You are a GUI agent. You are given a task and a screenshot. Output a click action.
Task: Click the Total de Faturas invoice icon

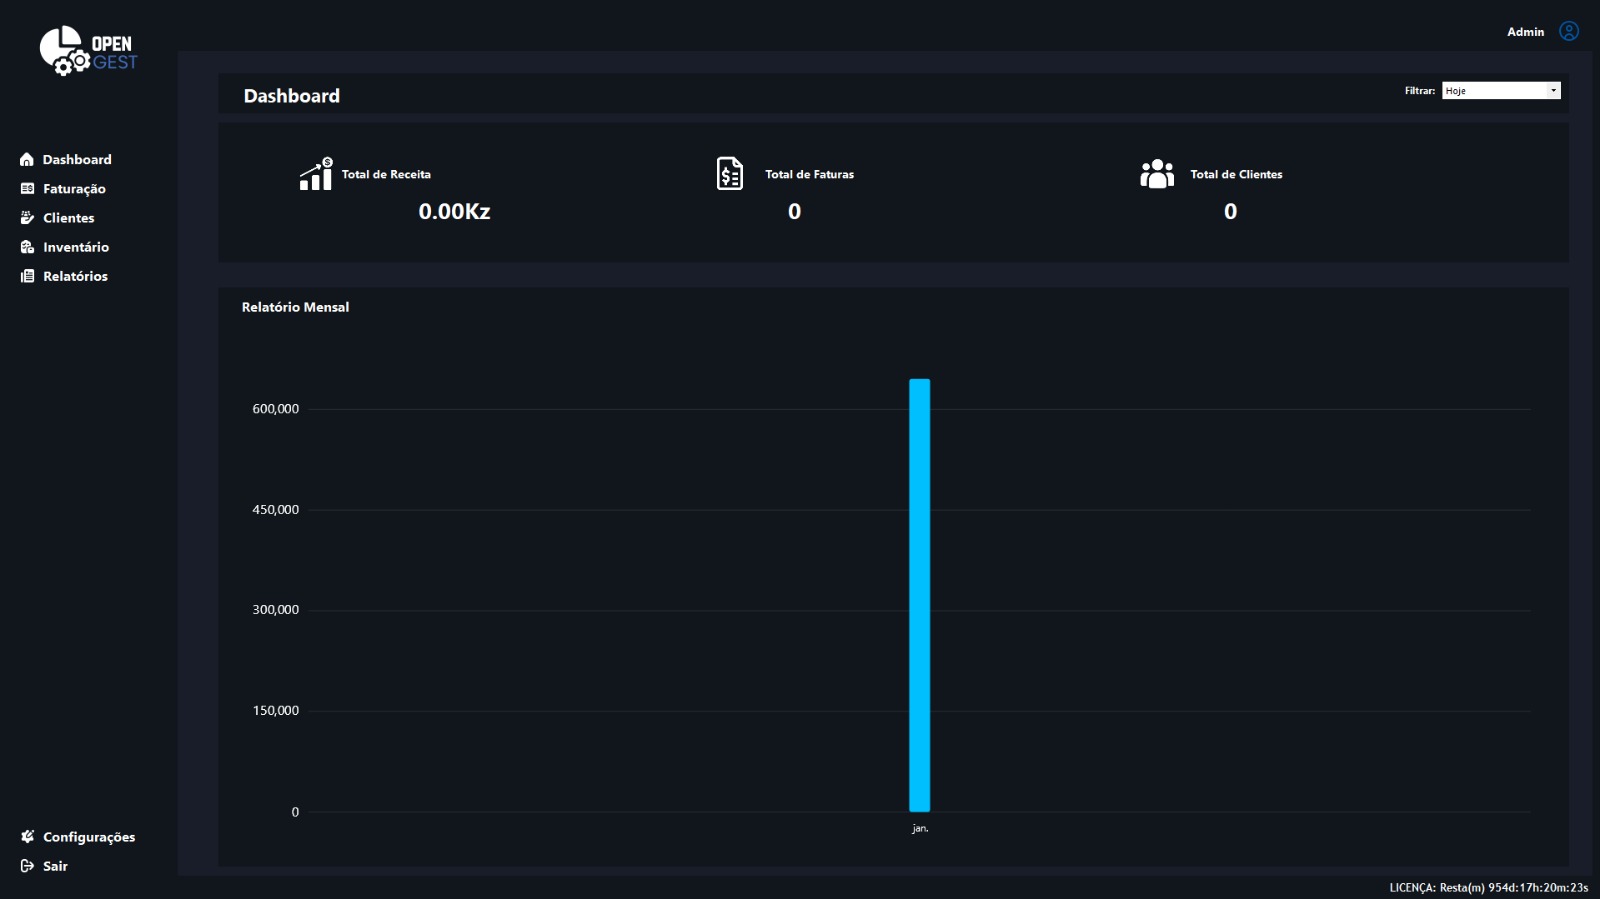point(730,174)
